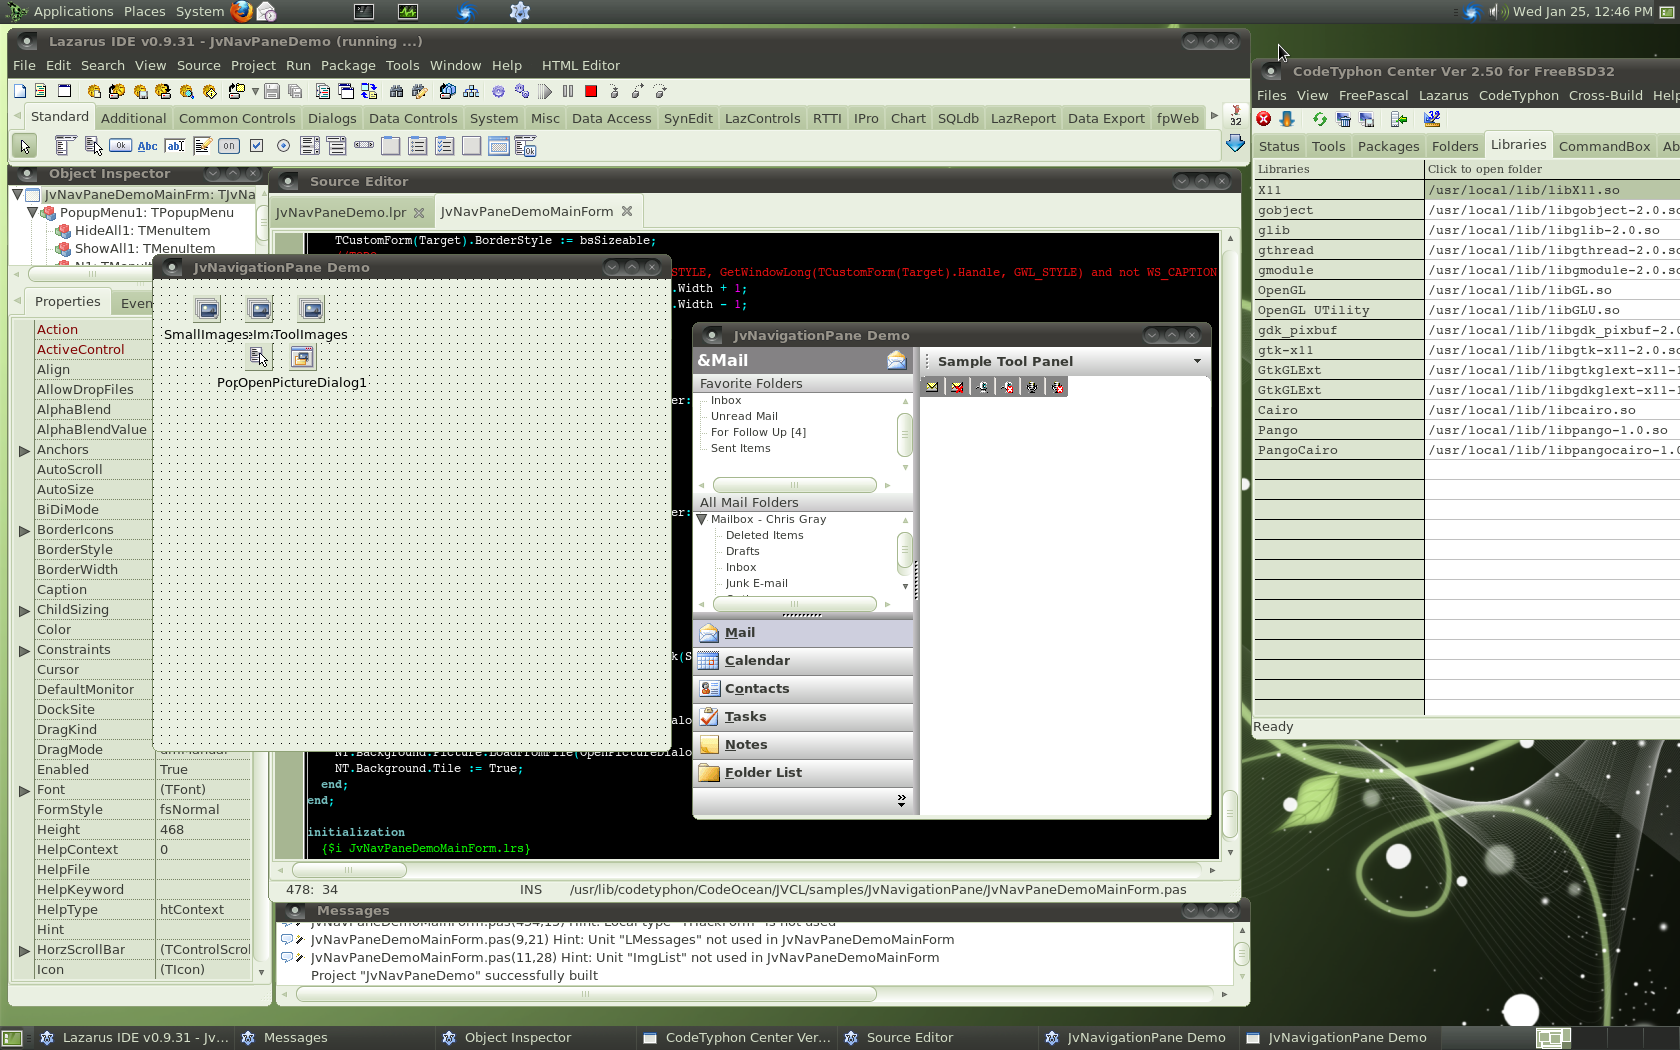Expand the Anchors property in Object Inspector
The height and width of the screenshot is (1050, 1680).
tap(24, 450)
